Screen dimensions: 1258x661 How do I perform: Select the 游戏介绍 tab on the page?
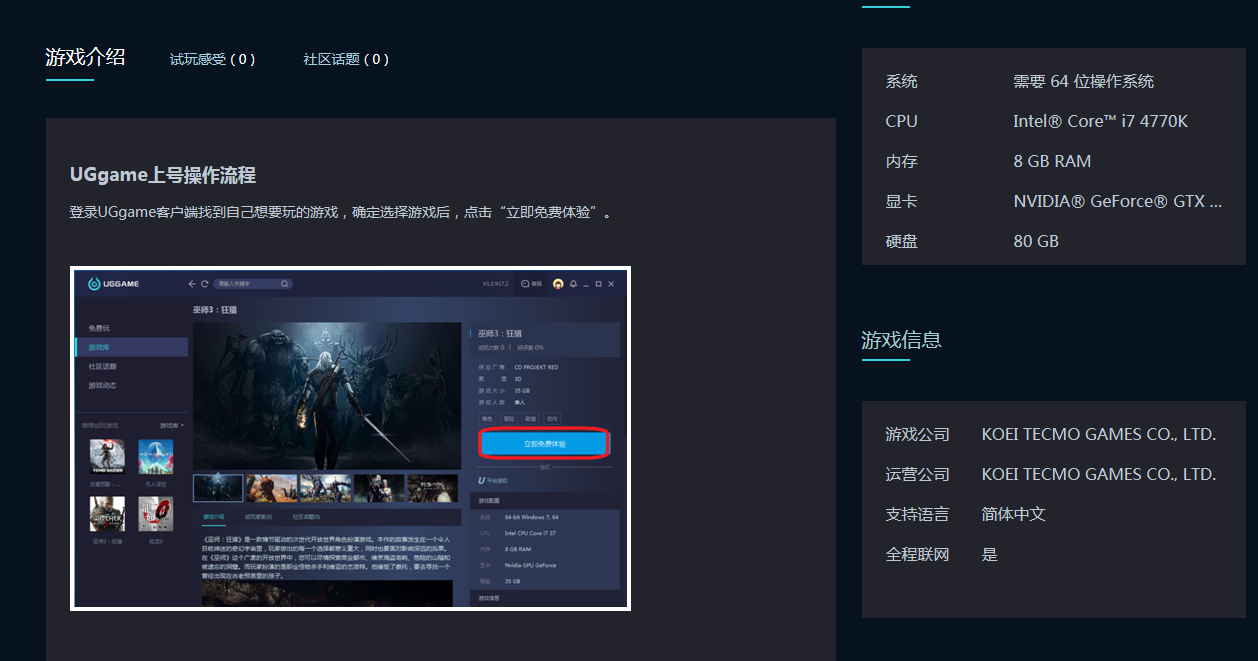click(85, 57)
